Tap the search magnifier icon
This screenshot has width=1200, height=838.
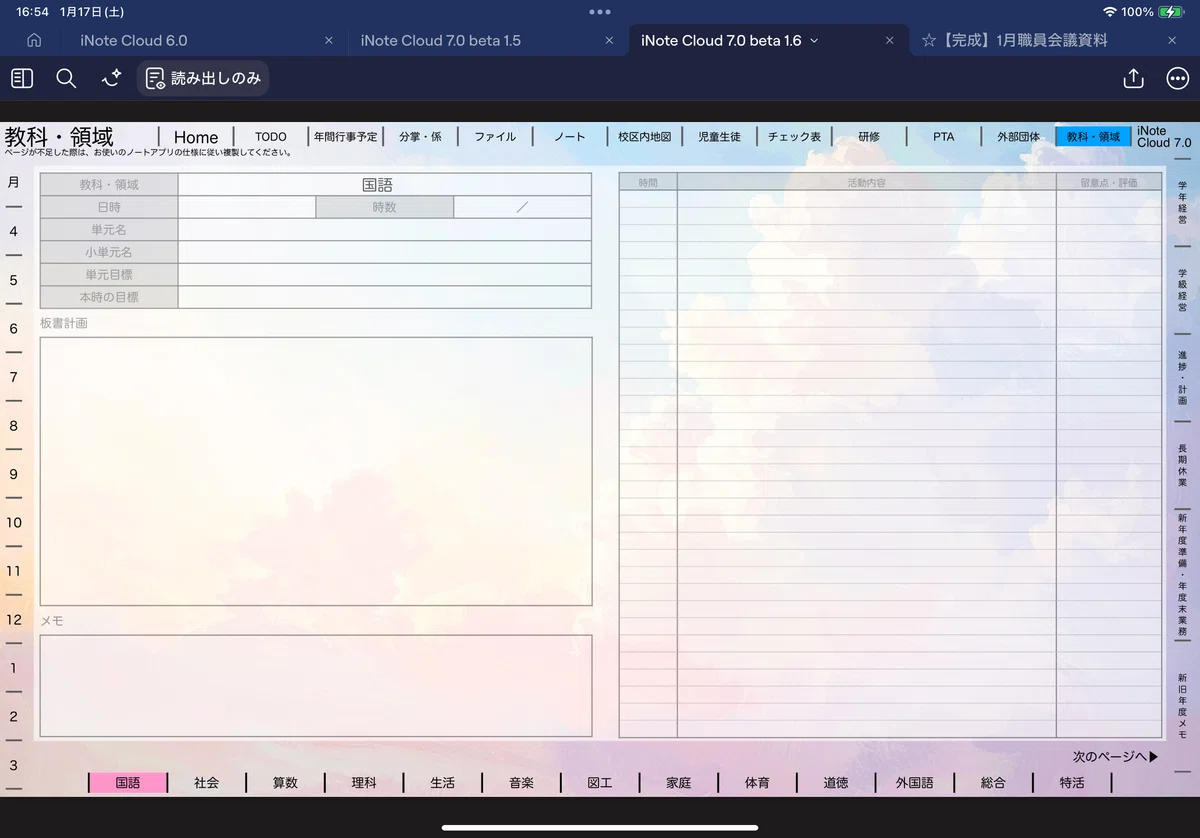66,78
